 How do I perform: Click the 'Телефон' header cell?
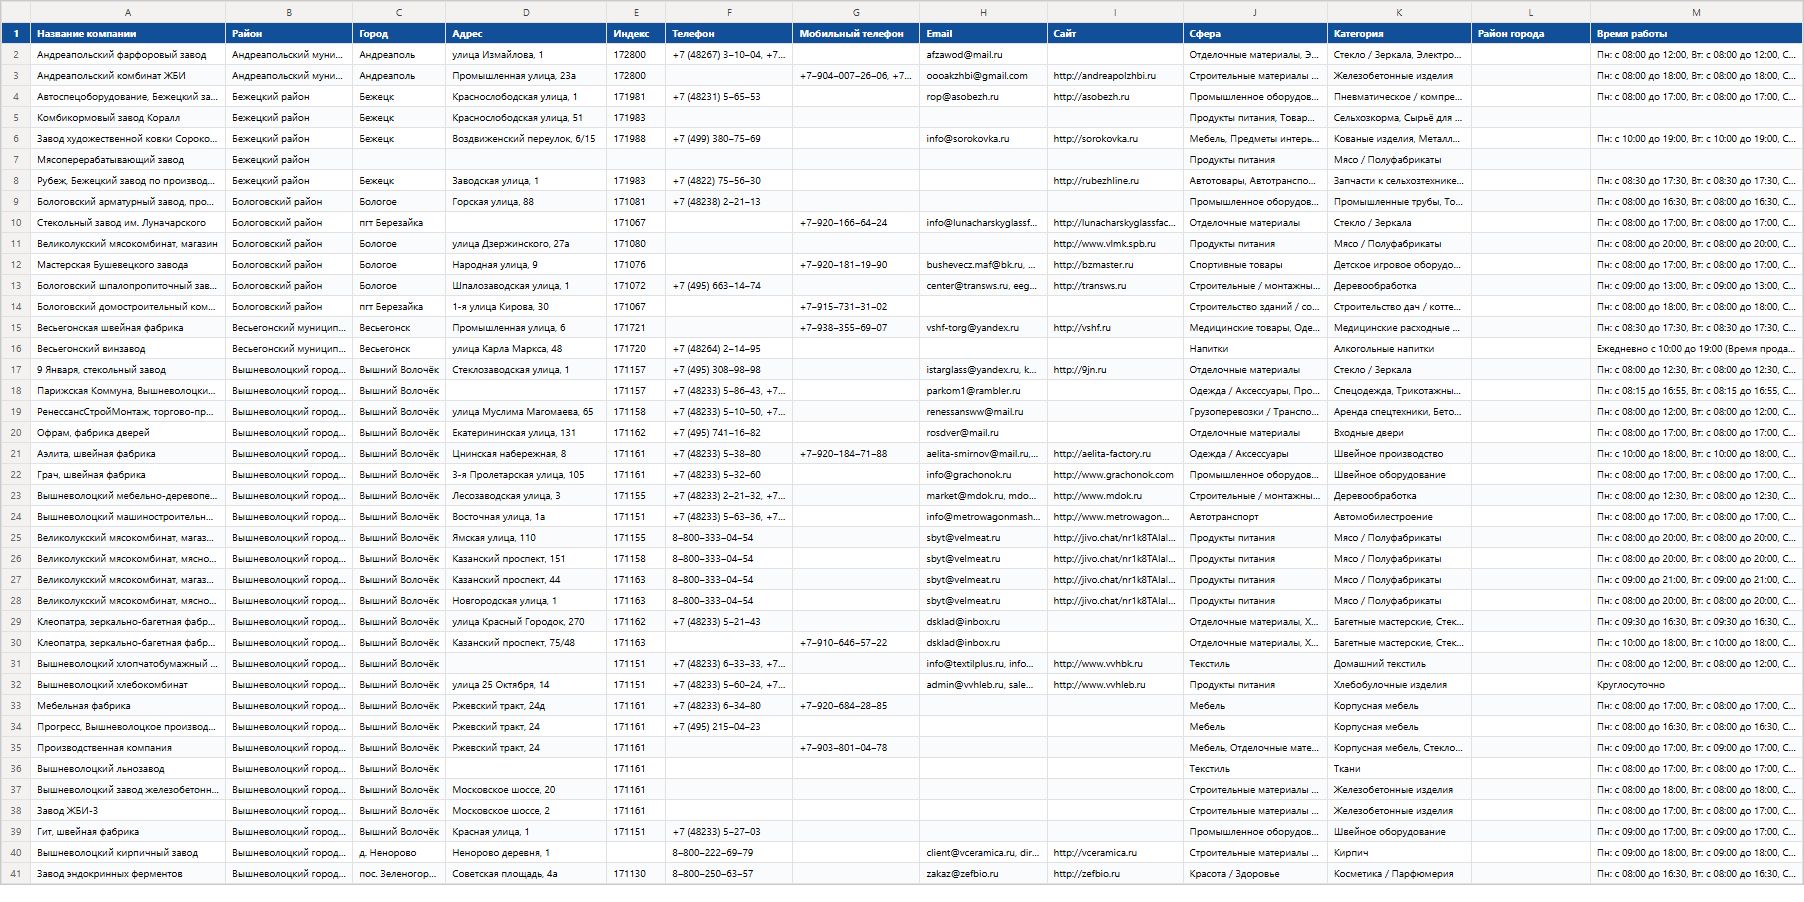[729, 33]
